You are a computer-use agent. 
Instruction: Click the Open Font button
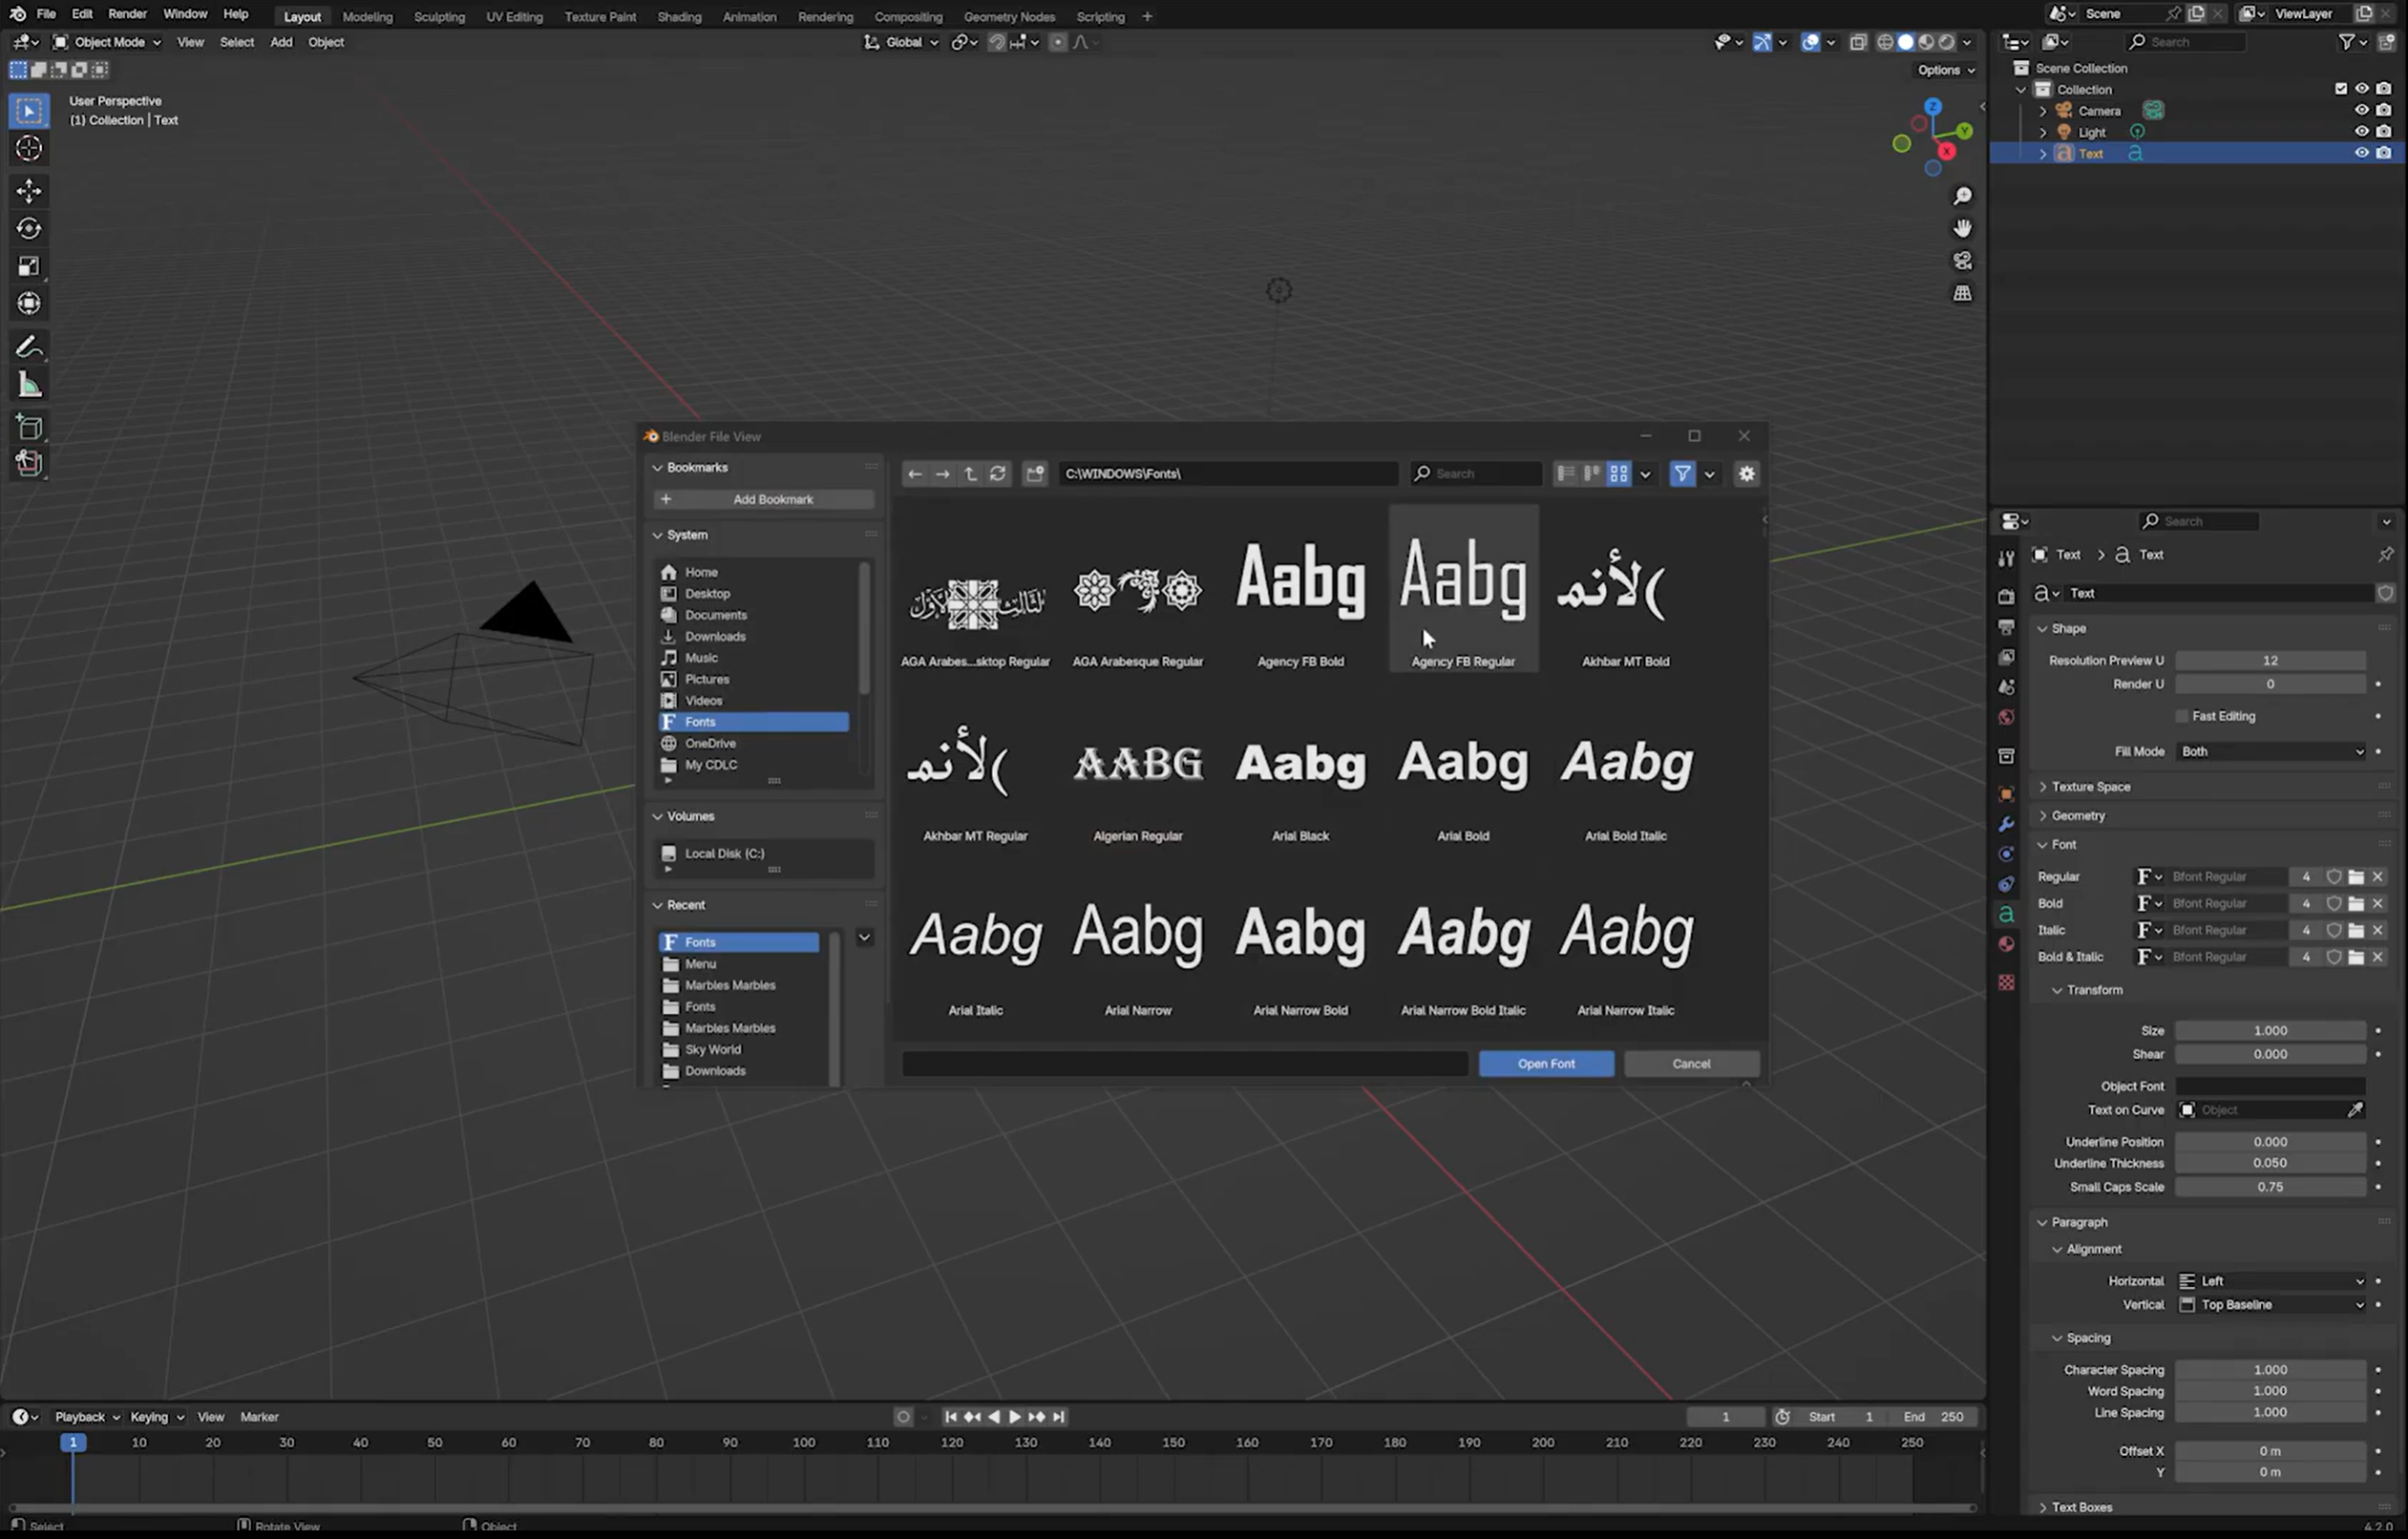(1546, 1063)
